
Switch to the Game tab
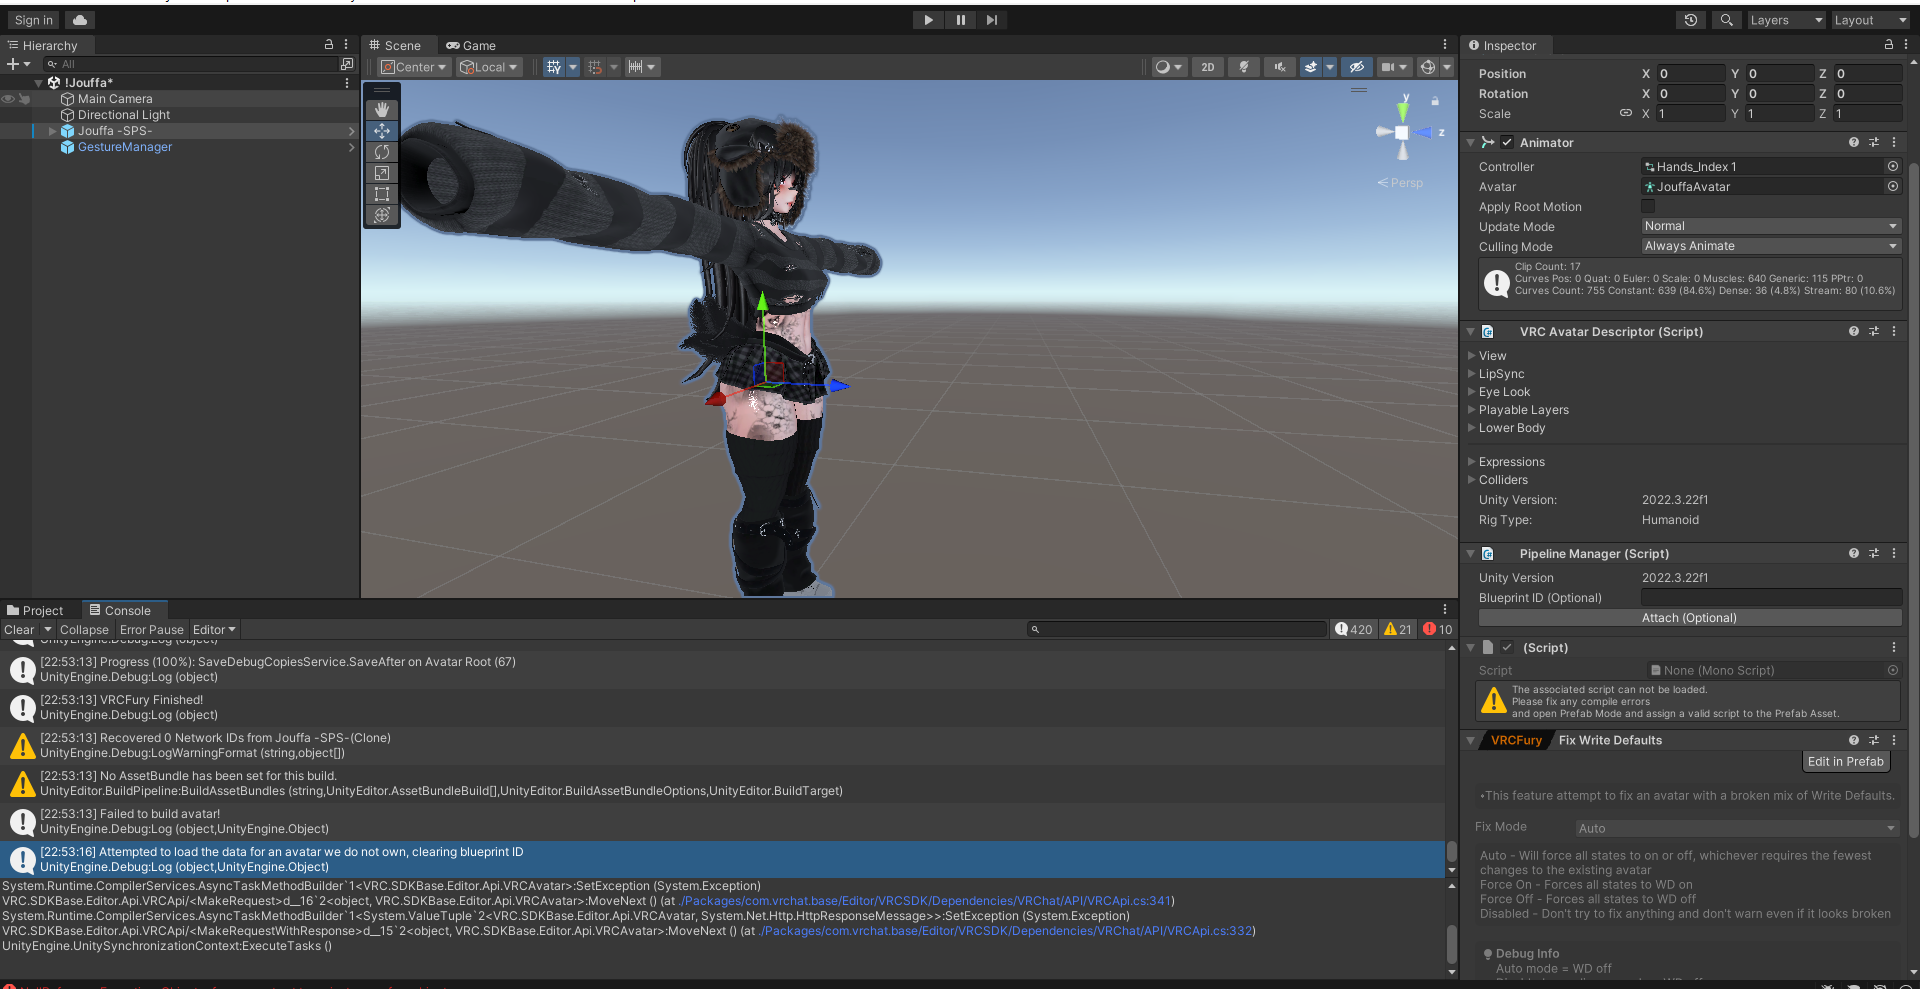click(x=471, y=45)
